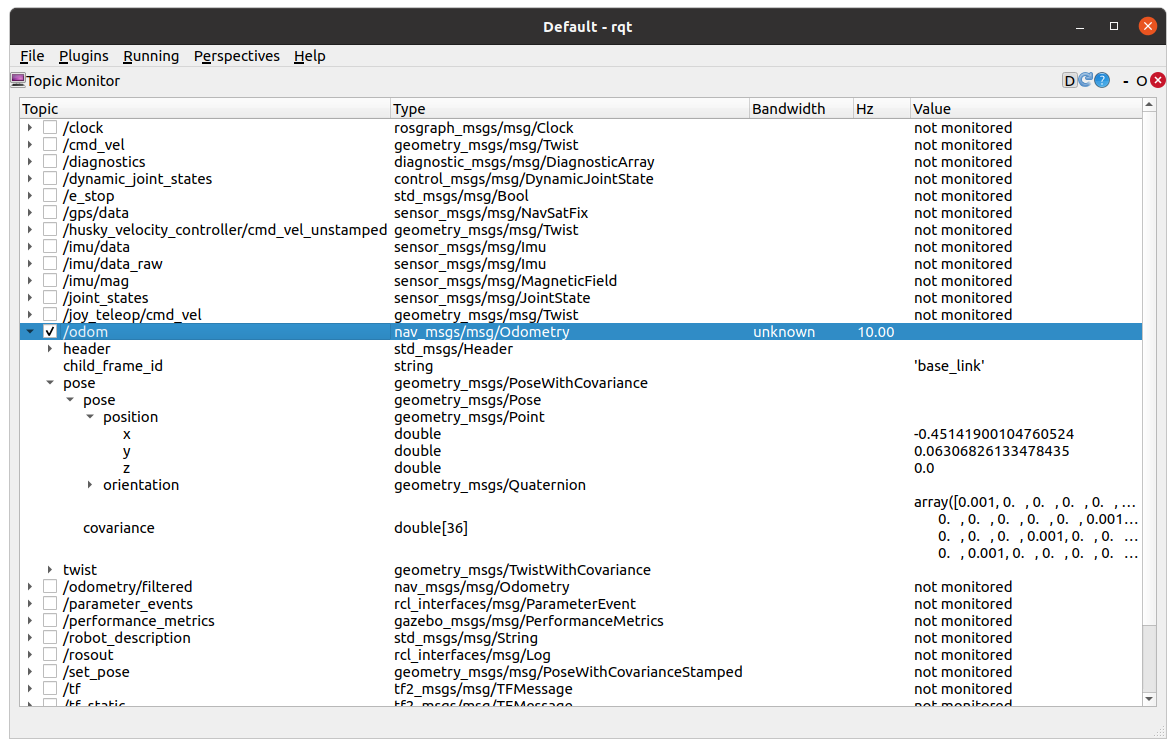Select the /husky_velocity_controller/cmd_vel_unstamped topic name
1176x748 pixels.
pyautogui.click(x=225, y=230)
